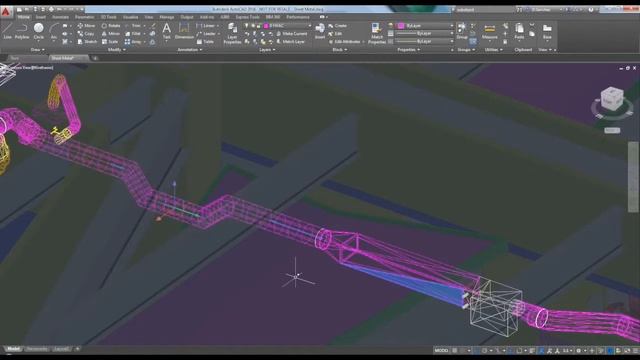The image size is (640, 360).
Task: Open the linetype ByLayer dropdown
Action: [x=425, y=41]
